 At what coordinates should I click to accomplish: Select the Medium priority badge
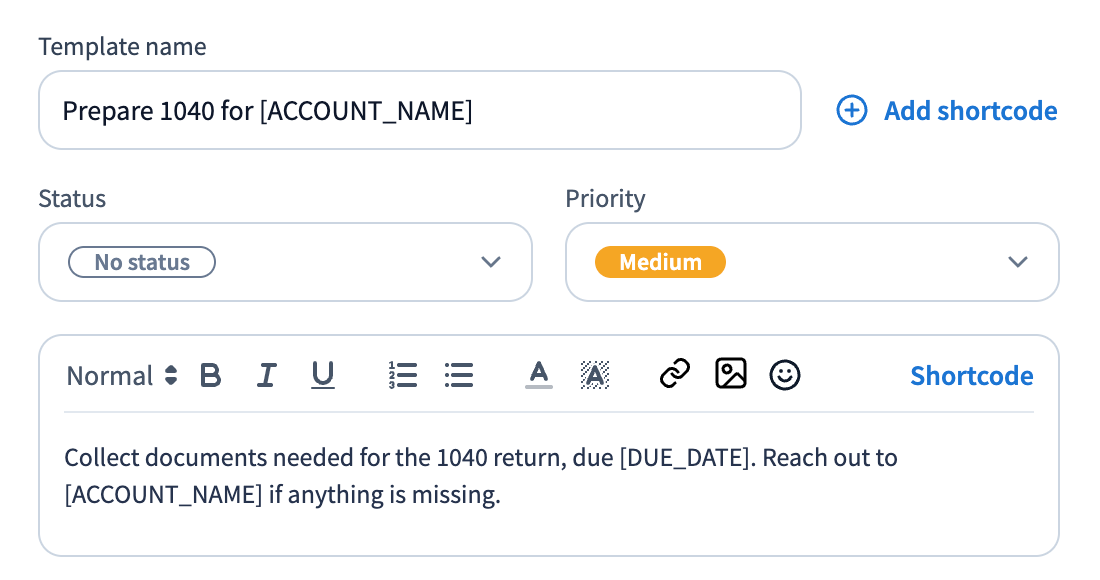click(x=660, y=262)
